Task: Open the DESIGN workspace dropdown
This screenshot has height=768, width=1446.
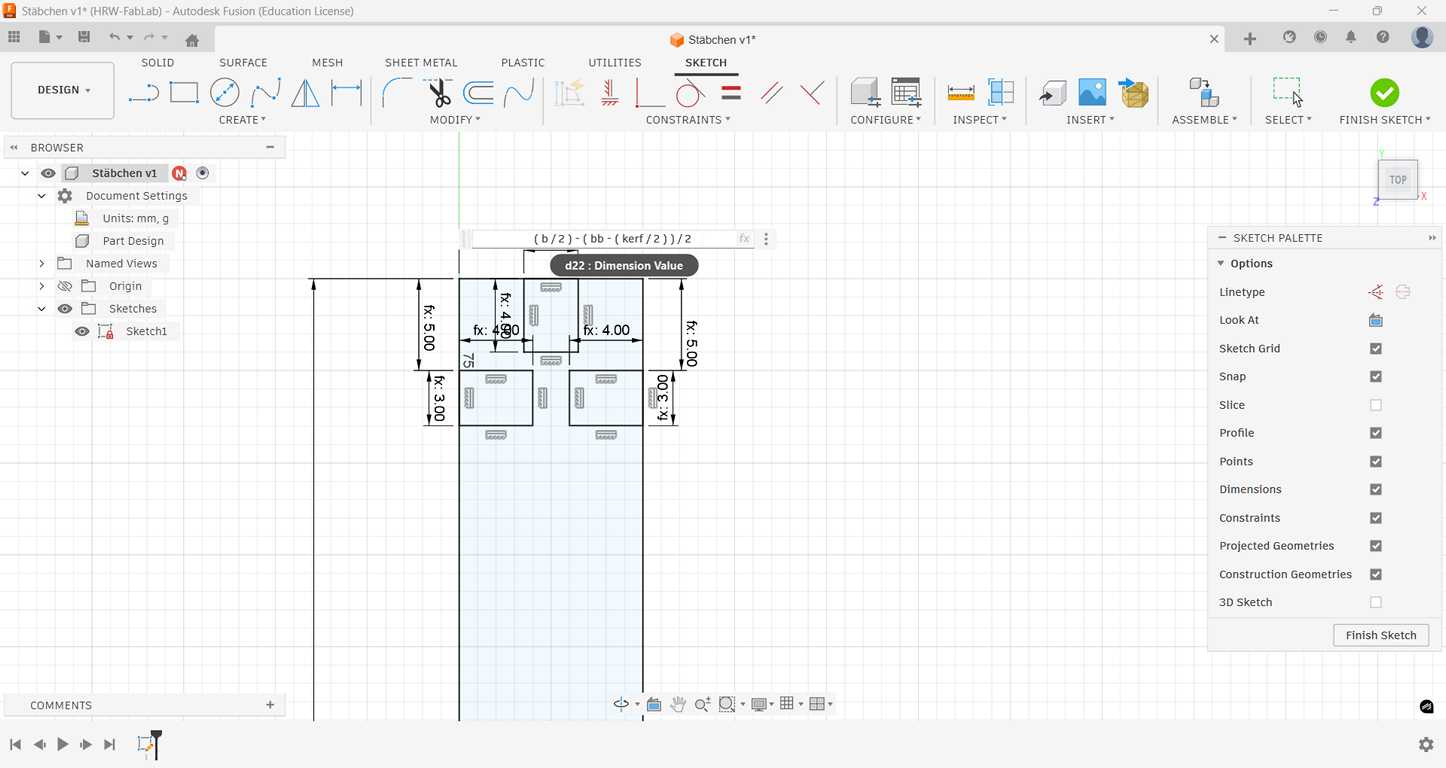Action: point(63,90)
